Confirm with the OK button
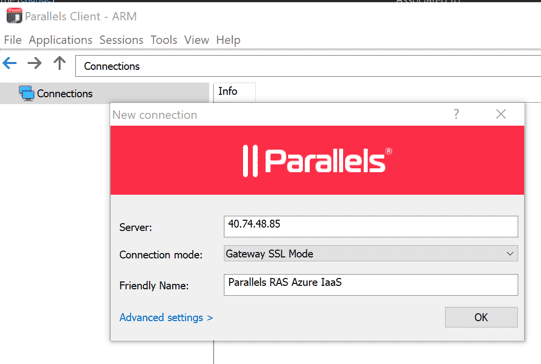This screenshot has width=541, height=364. 481,317
